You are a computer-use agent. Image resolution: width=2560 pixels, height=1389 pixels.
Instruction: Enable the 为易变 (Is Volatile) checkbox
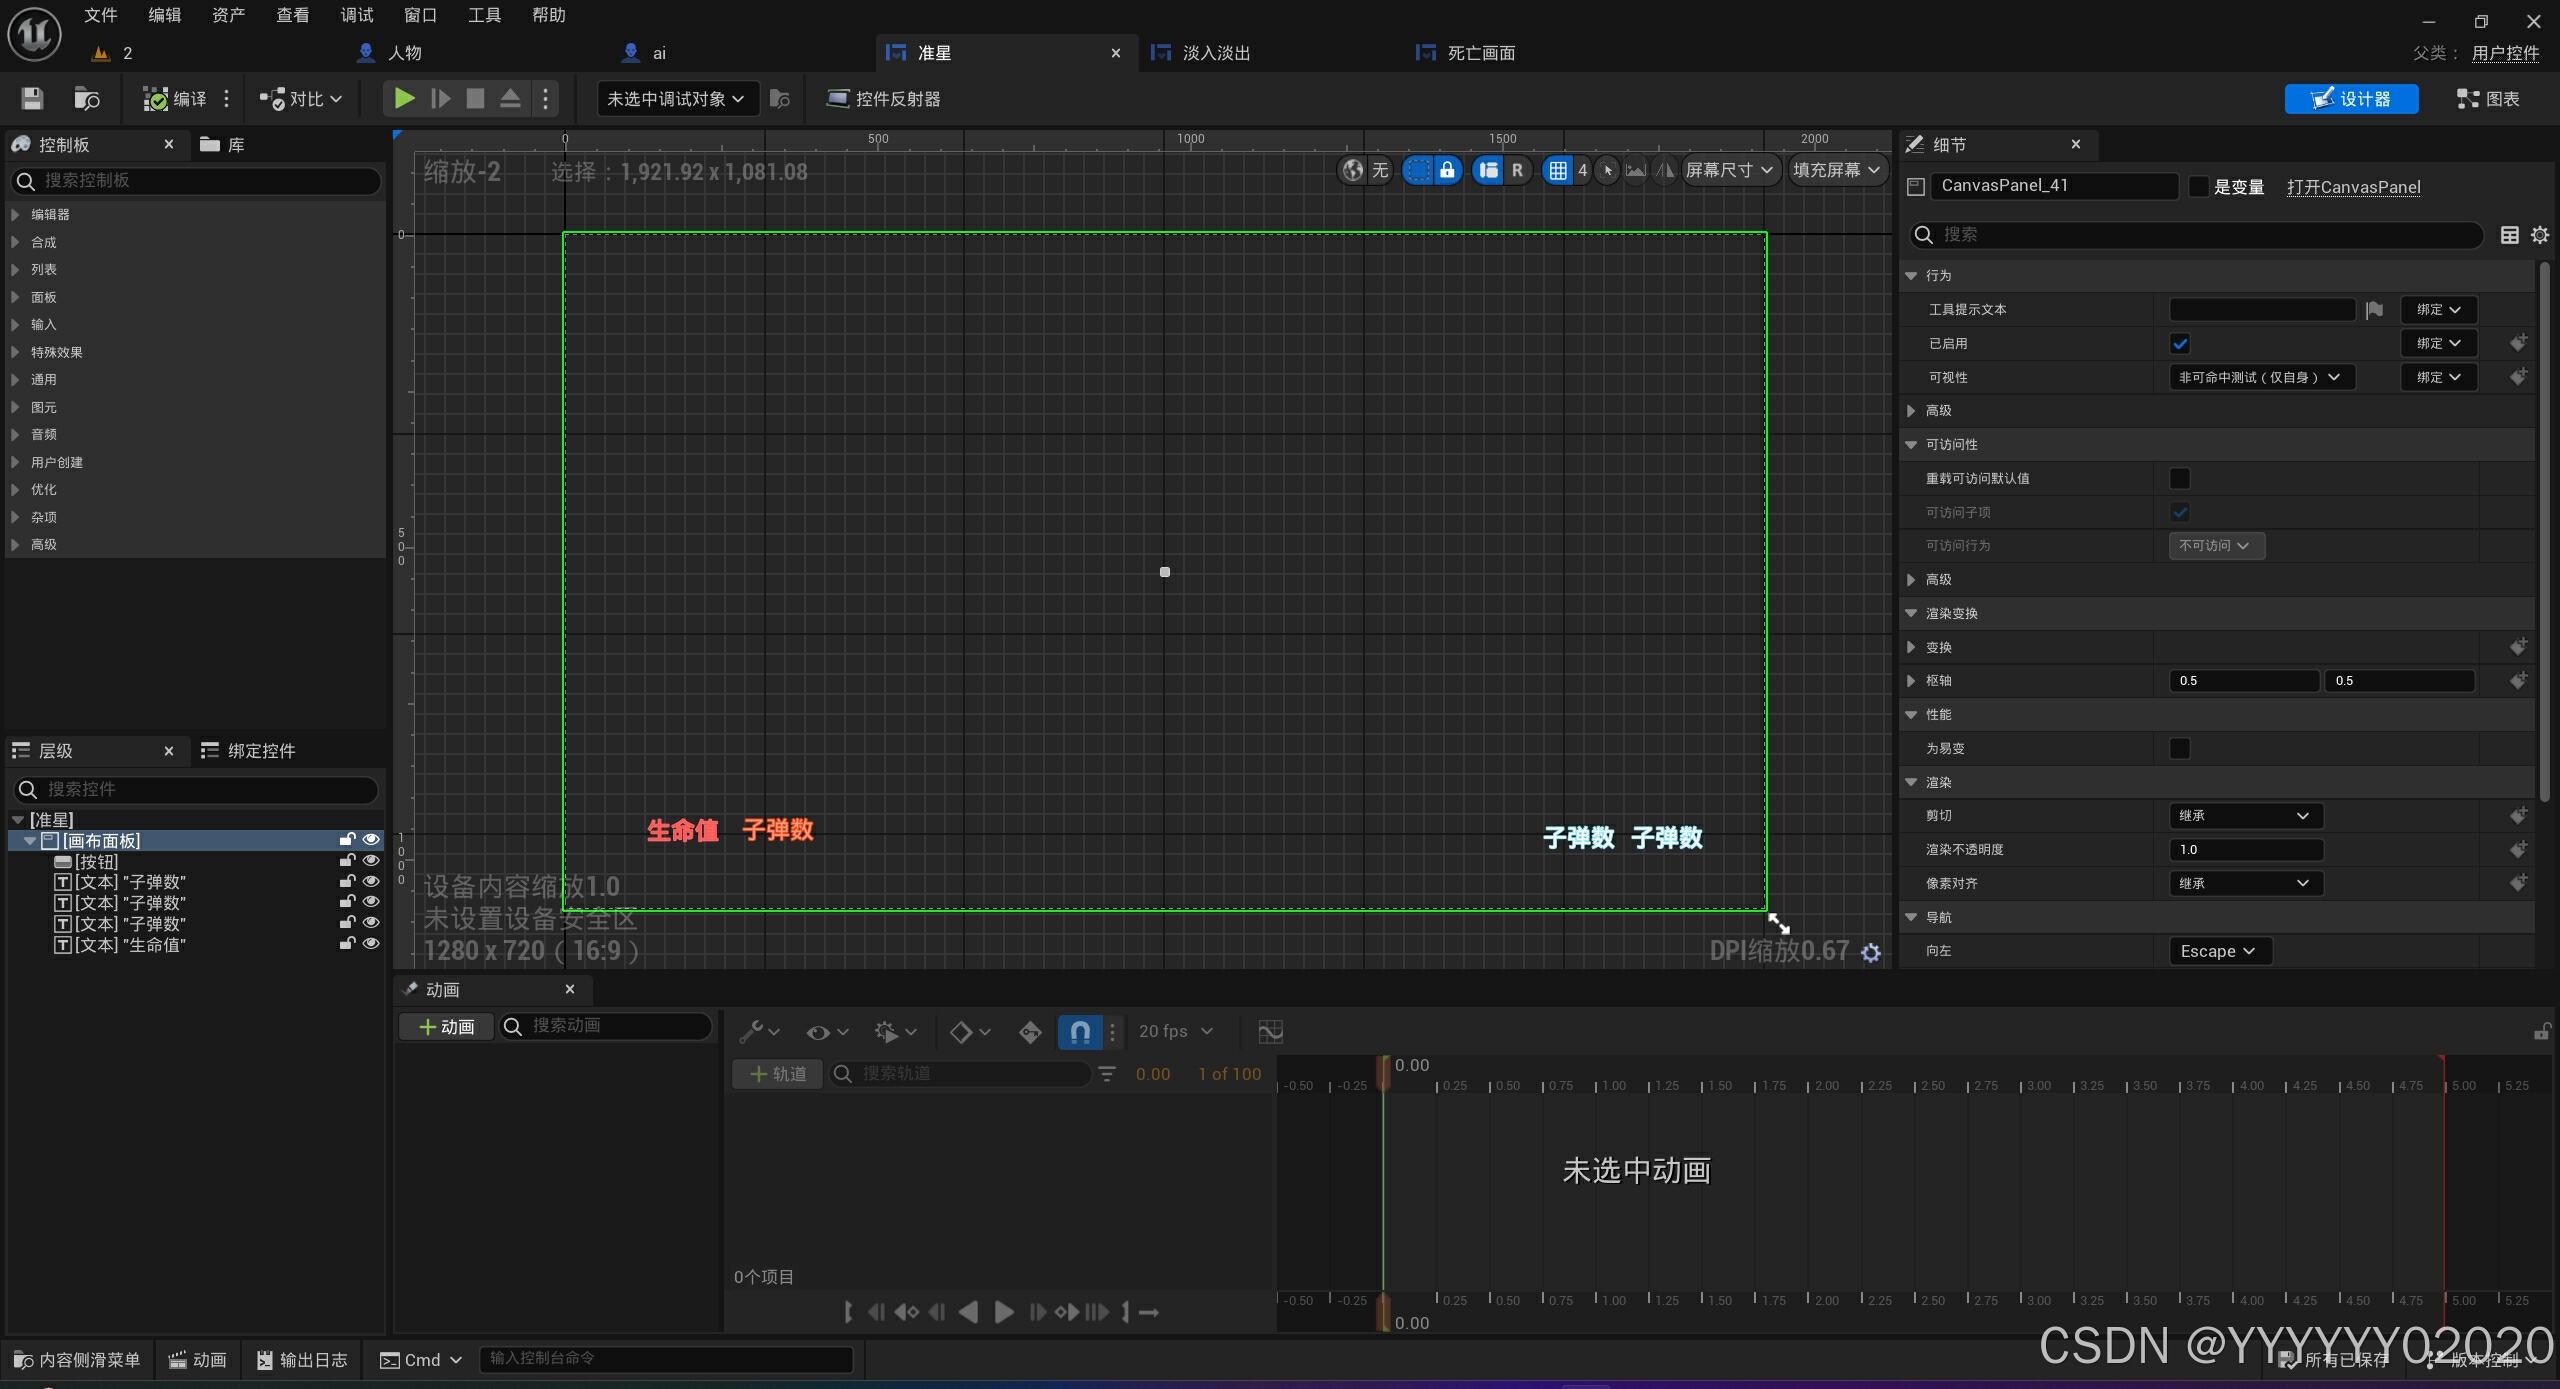(x=2180, y=748)
